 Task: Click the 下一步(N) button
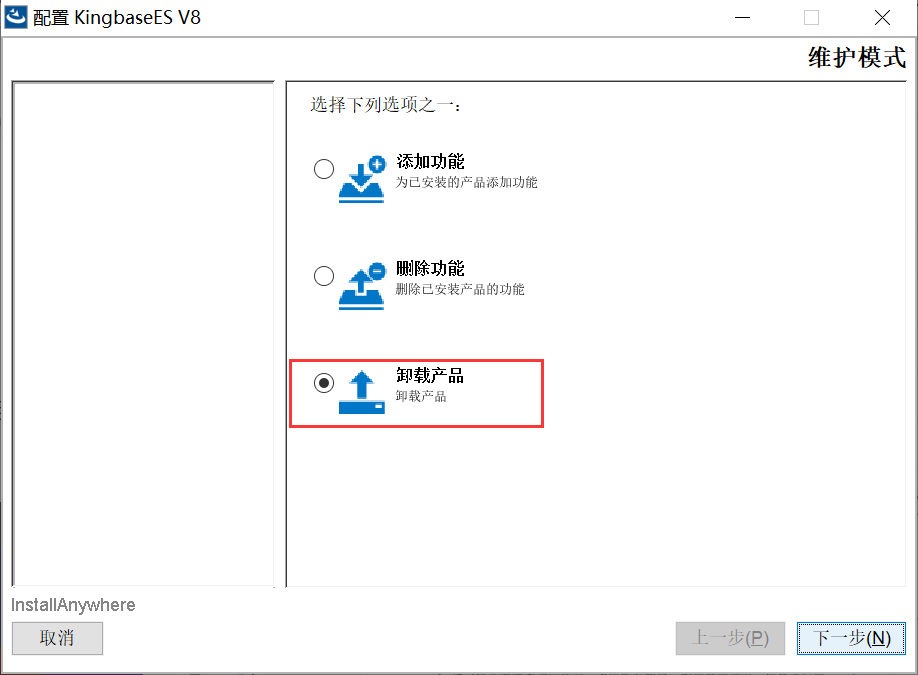tap(851, 638)
